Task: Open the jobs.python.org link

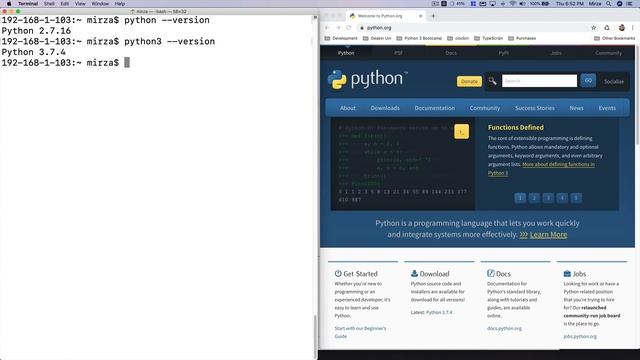Action: (580, 337)
